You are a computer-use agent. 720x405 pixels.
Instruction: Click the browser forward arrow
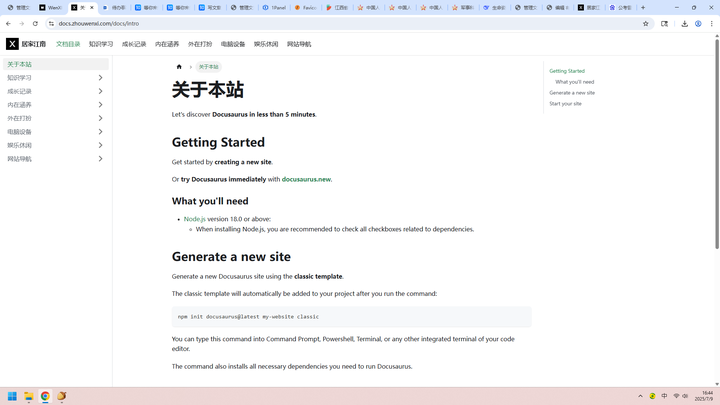(22, 23)
